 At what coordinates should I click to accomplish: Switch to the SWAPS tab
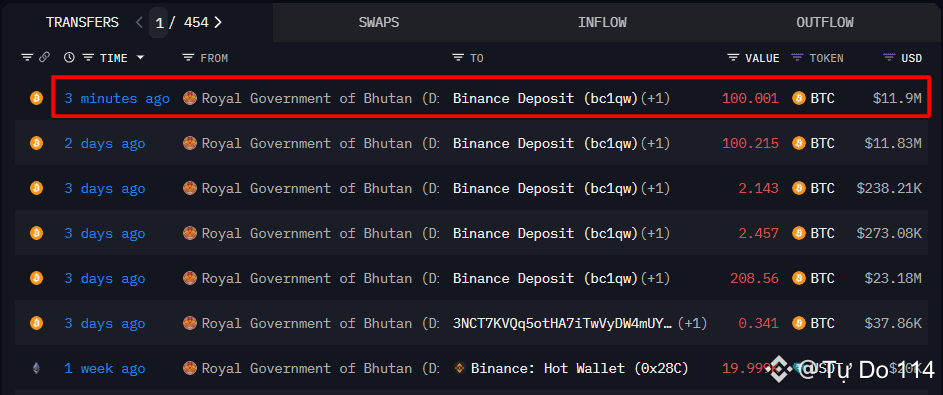379,22
